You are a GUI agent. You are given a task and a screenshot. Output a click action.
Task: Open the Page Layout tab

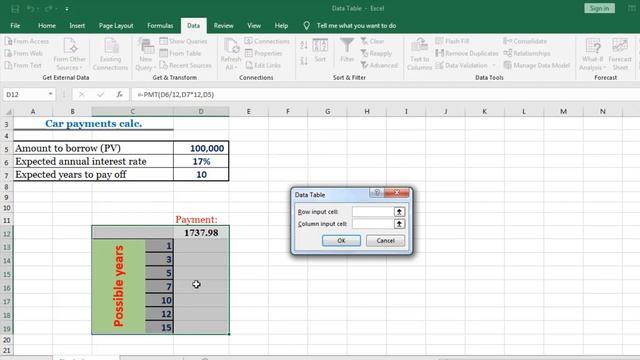click(116, 25)
